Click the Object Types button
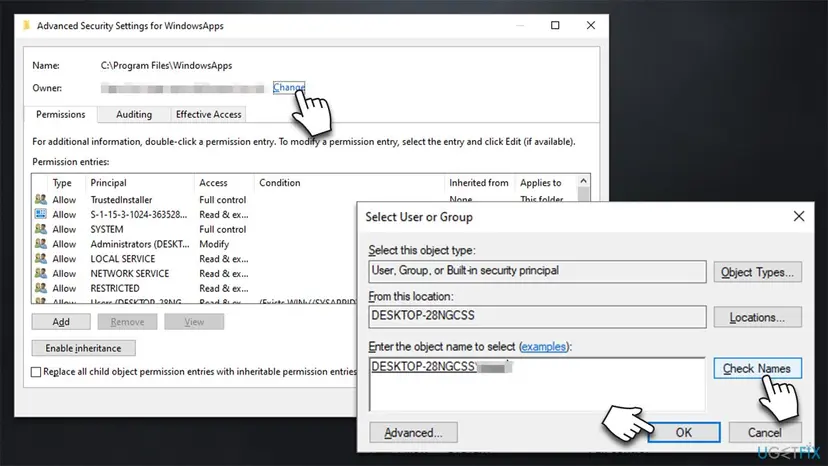The width and height of the screenshot is (828, 466). 757,272
